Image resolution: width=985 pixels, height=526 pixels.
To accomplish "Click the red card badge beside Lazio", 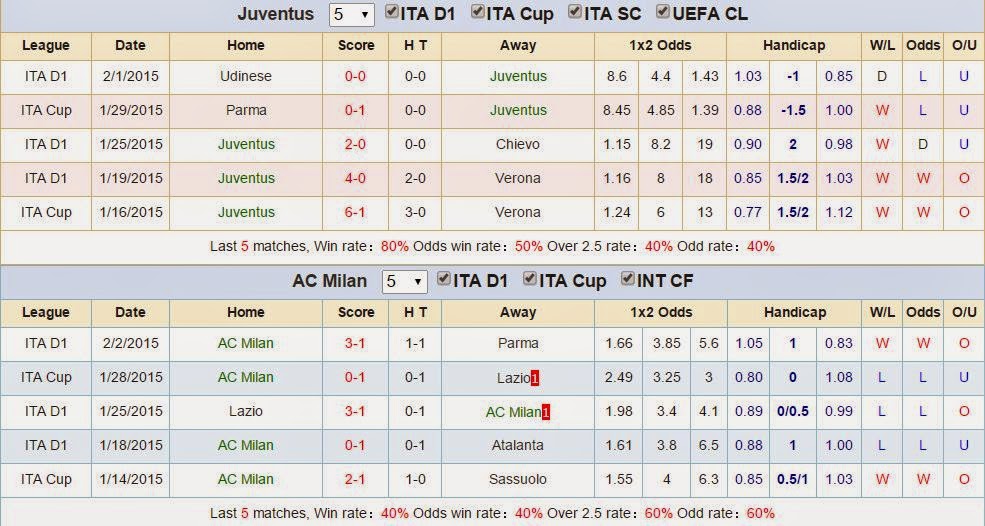I will tap(535, 378).
